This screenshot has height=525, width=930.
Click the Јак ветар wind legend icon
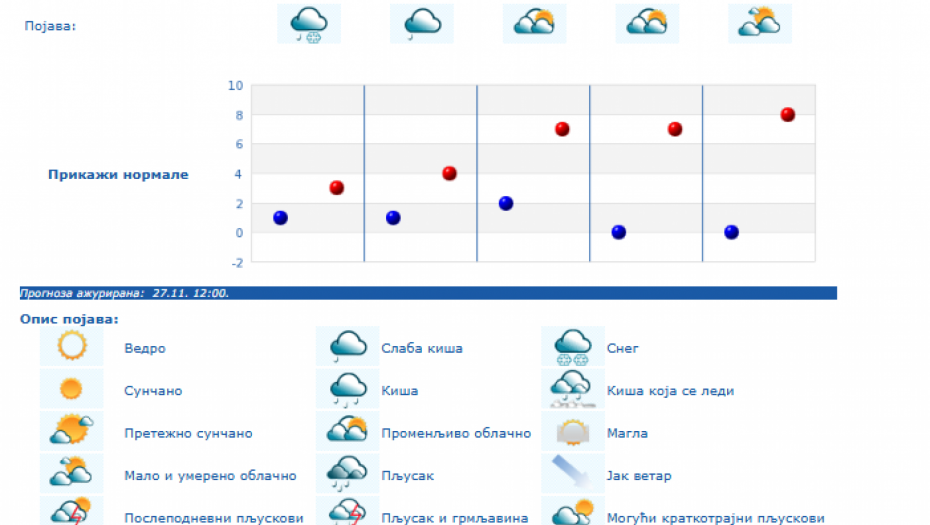(573, 474)
